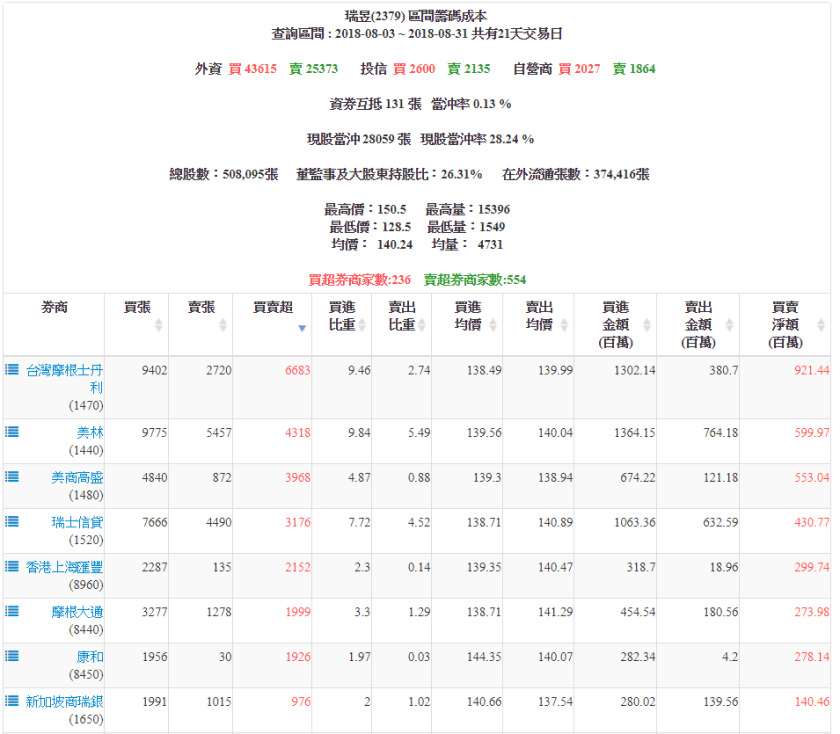This screenshot has height=734, width=840.
Task: Click list icon for 香港上海匯豐
Action: point(12,566)
